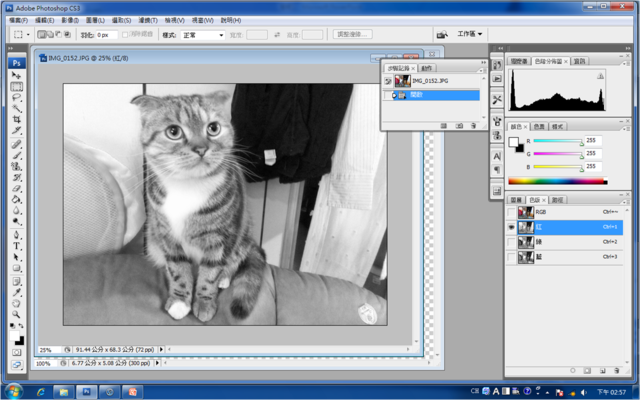Screen dimensions: 640x400
Task: Select the Healing Brush tool
Action: click(x=16, y=144)
